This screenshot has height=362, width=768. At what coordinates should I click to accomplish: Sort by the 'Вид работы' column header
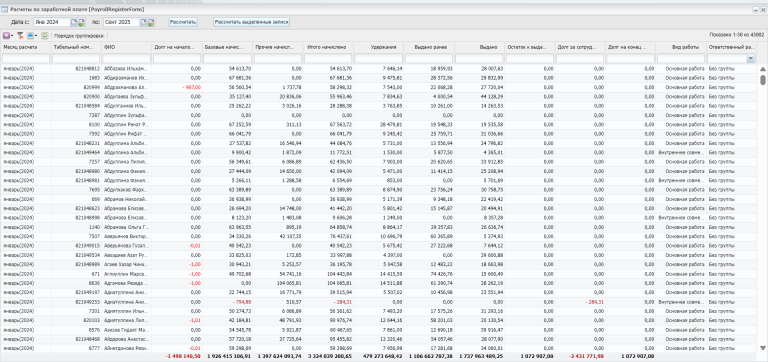pyautogui.click(x=681, y=47)
